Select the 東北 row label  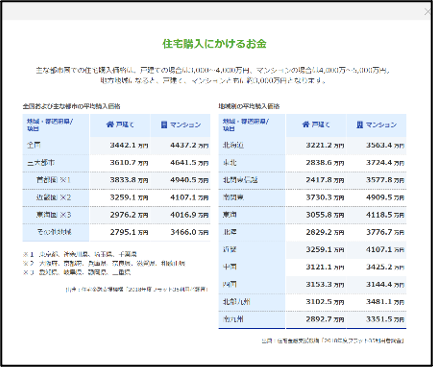click(230, 163)
